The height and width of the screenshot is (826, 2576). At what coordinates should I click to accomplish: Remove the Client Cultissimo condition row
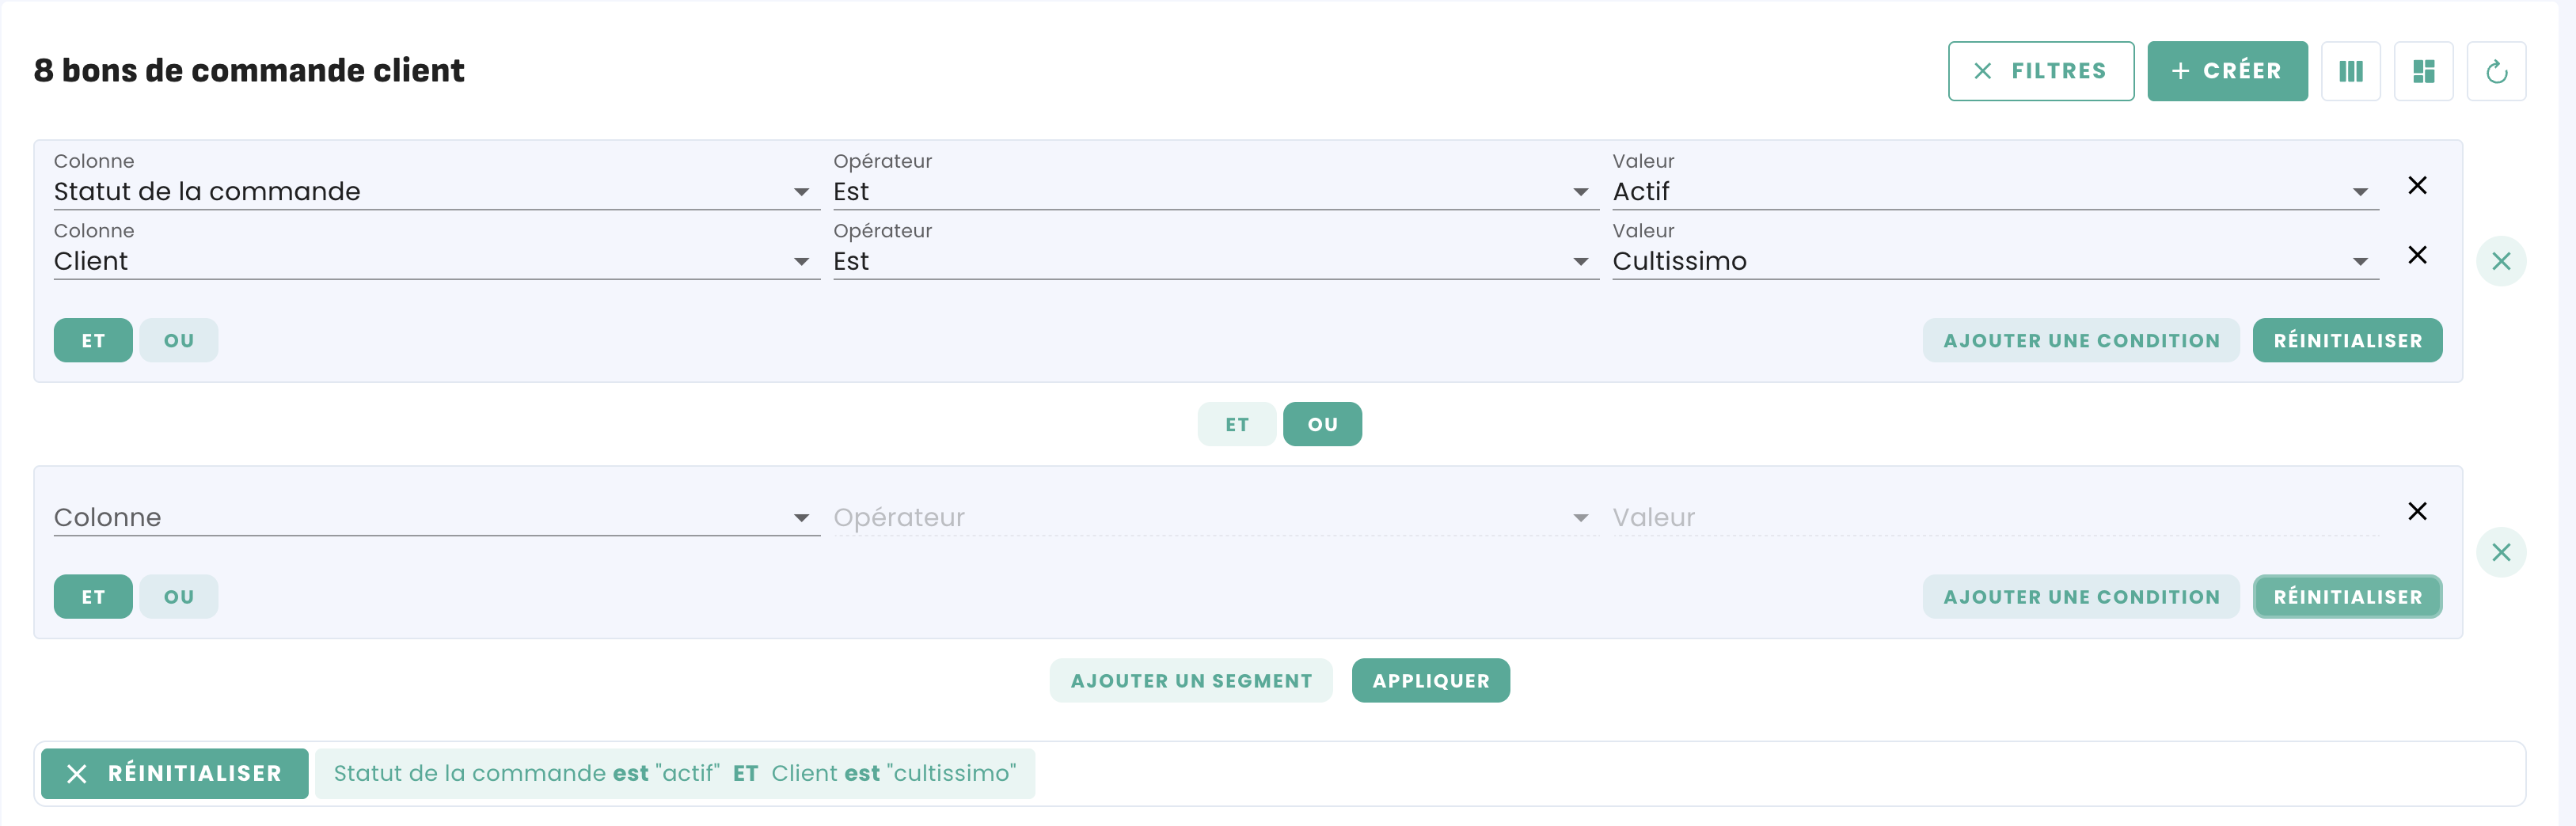[2417, 255]
